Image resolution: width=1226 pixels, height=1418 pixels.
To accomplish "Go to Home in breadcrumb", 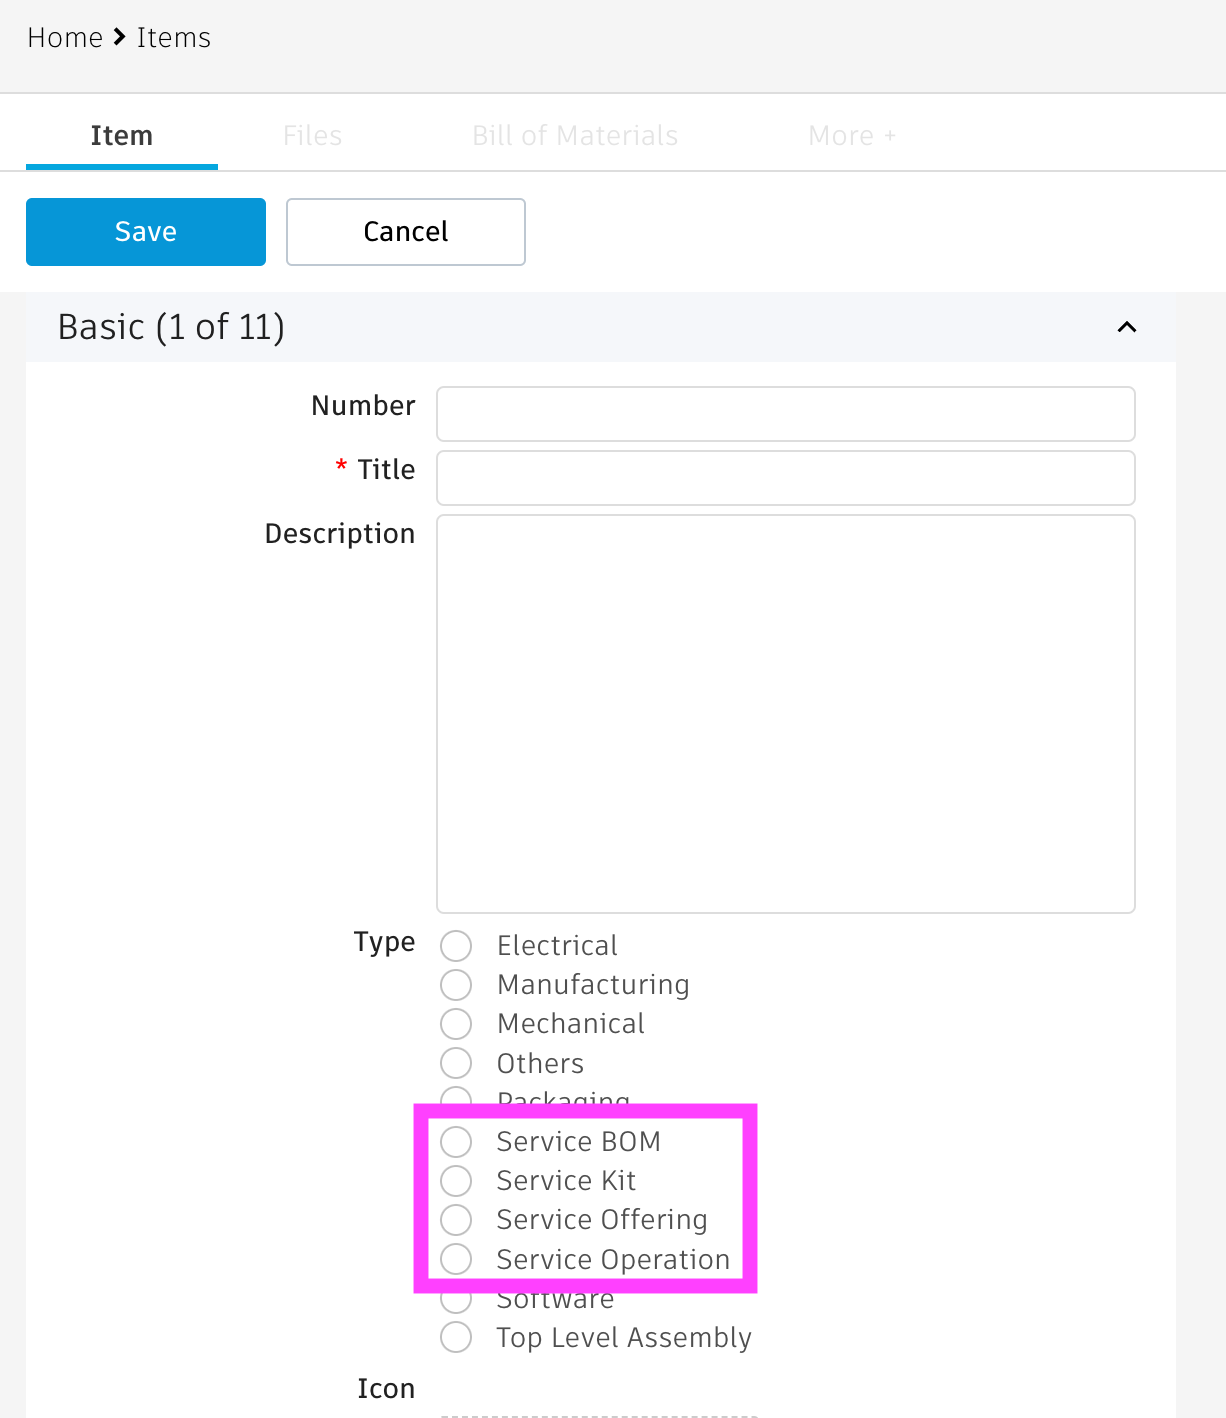I will pos(65,38).
